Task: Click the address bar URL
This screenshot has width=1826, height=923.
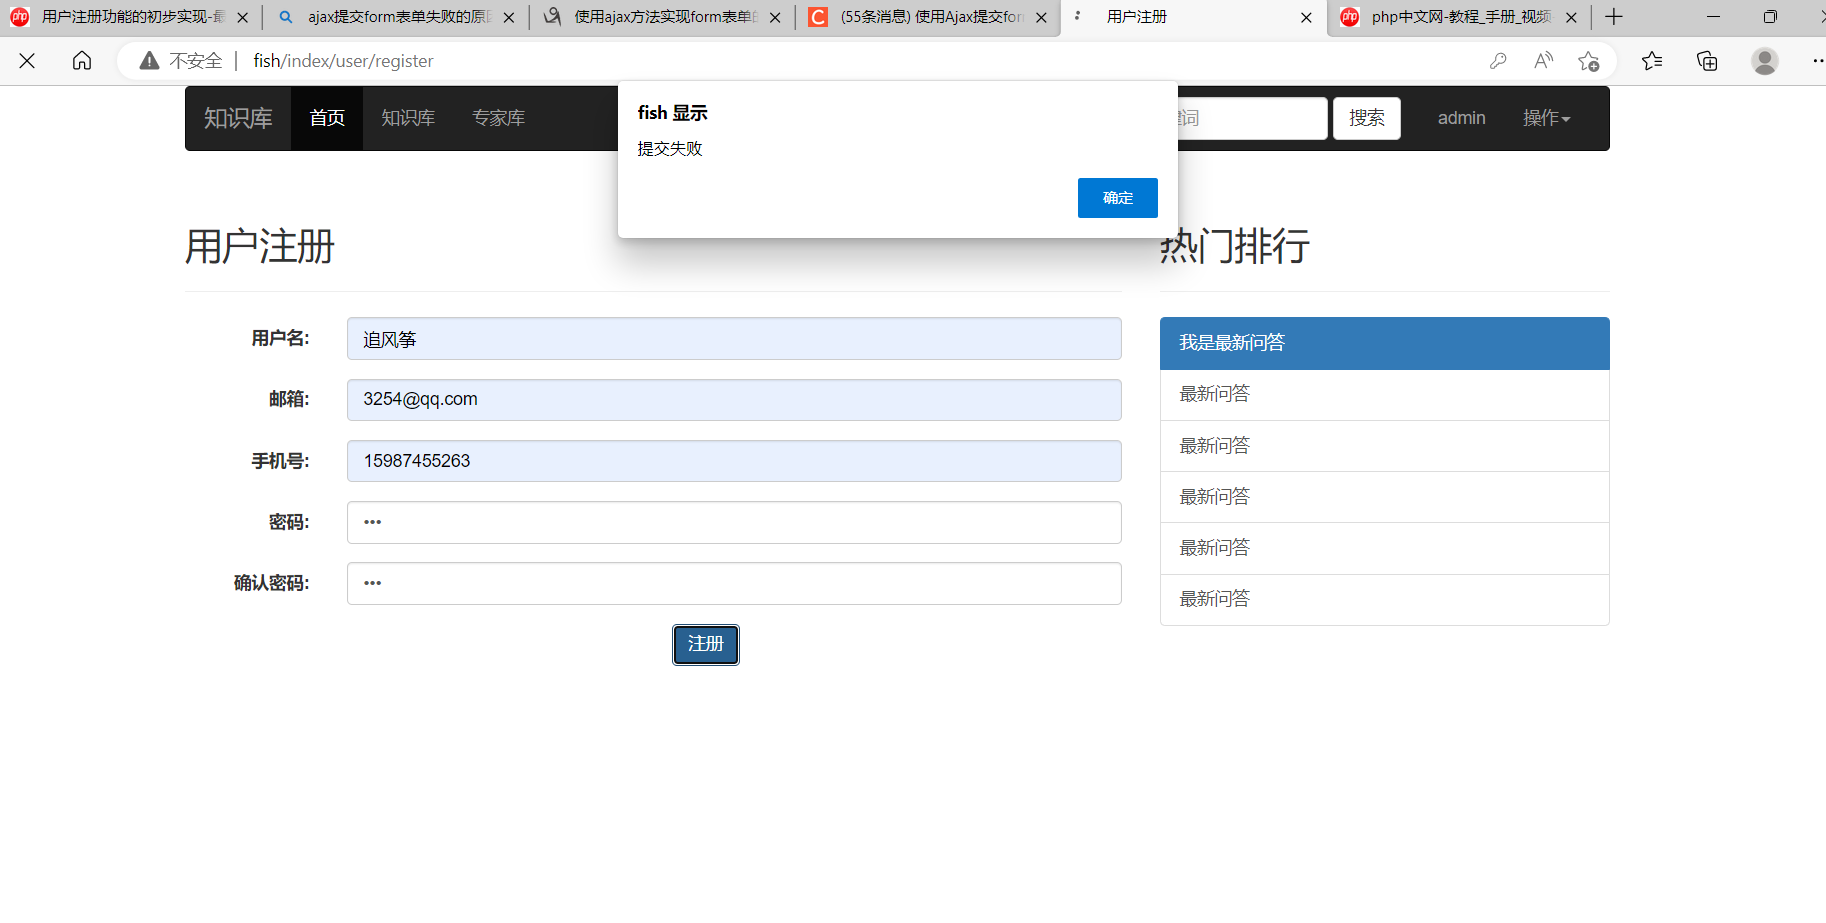Action: tap(343, 61)
